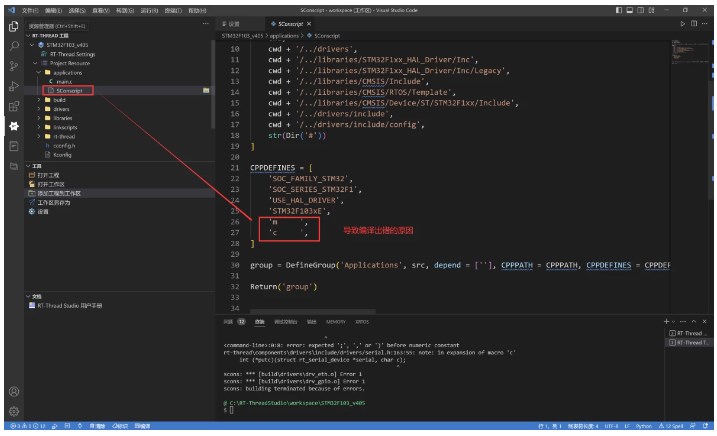Maximize the terminal panel with the up chevron
Viewport: 717px width, 436px height.
pos(694,322)
